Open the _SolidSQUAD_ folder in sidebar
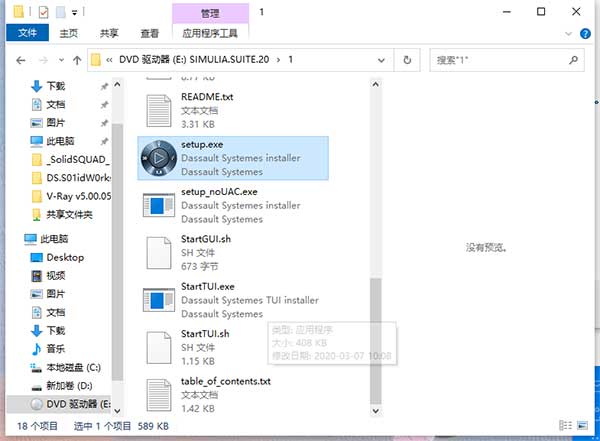 click(78, 160)
